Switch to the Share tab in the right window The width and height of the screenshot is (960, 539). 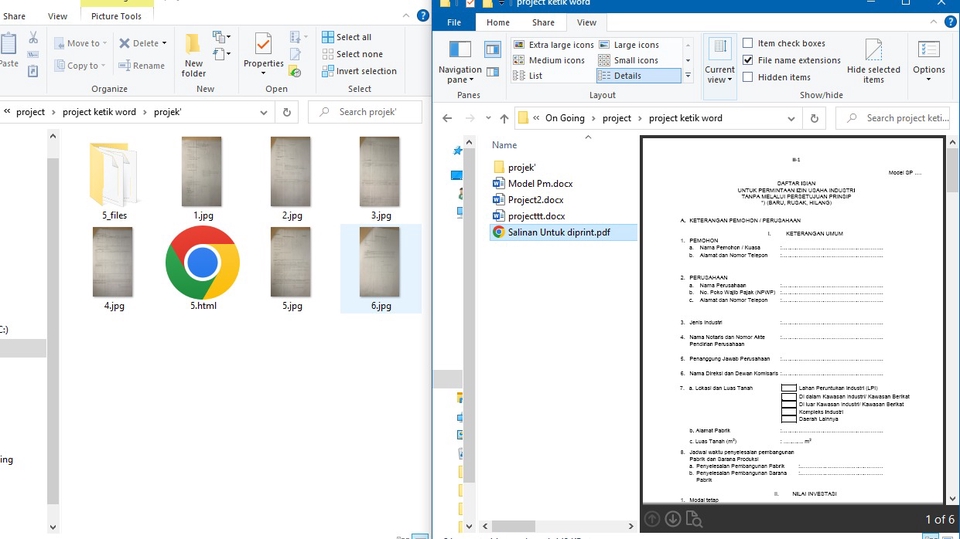click(x=543, y=22)
